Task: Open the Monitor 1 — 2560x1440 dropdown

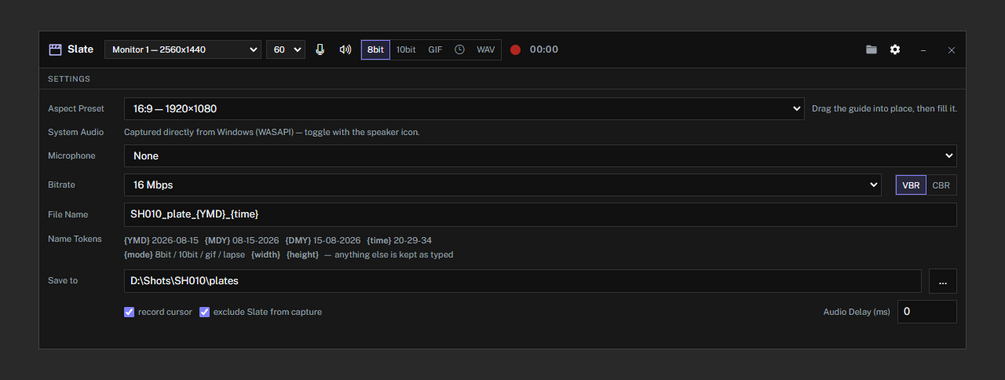Action: (183, 49)
